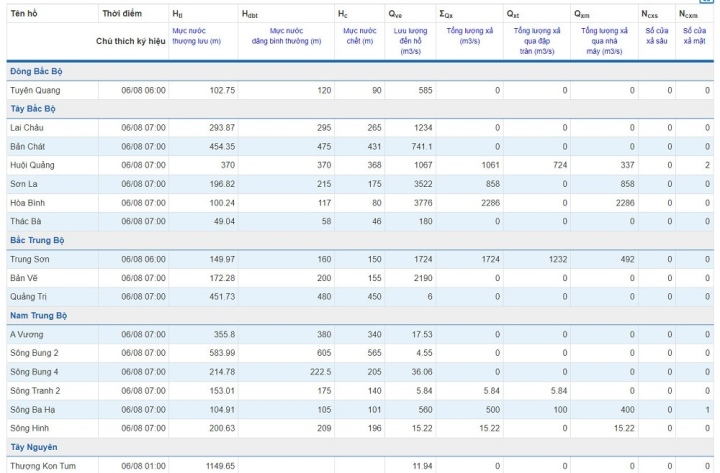Click the Thượng Kon Tum reservoir name
Screen dimensions: 720x473
44,466
